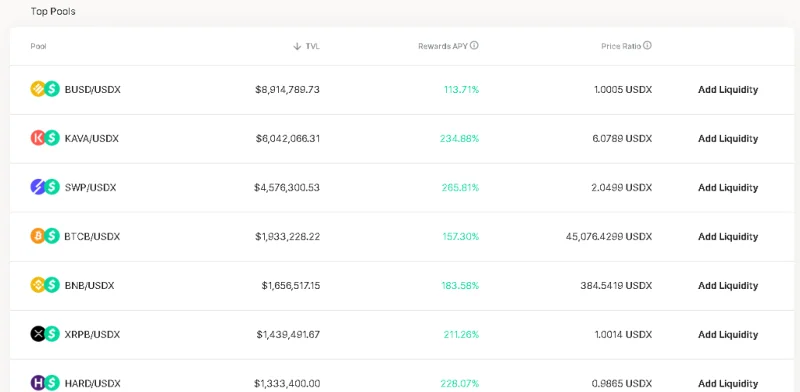The width and height of the screenshot is (800, 392).
Task: Add liquidity to the BTCB/USDX pool
Action: 728,236
